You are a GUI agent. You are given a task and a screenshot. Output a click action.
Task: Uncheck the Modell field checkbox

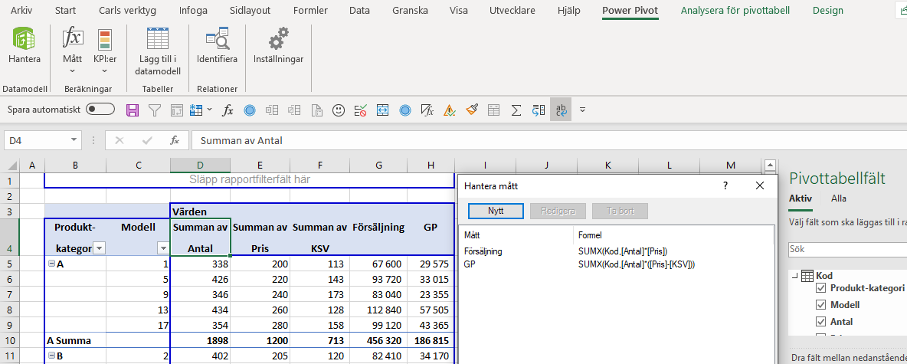(x=821, y=304)
